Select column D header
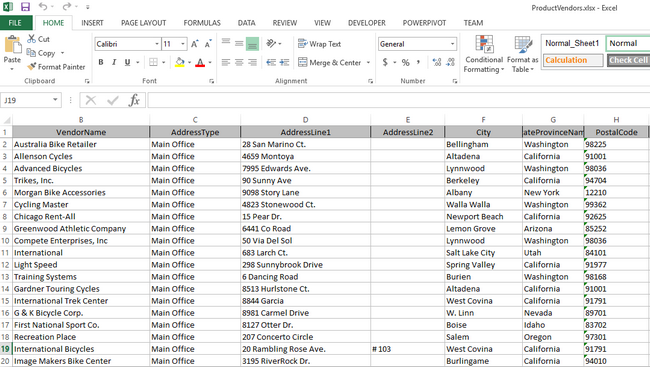This screenshot has width=650, height=367. 305,120
